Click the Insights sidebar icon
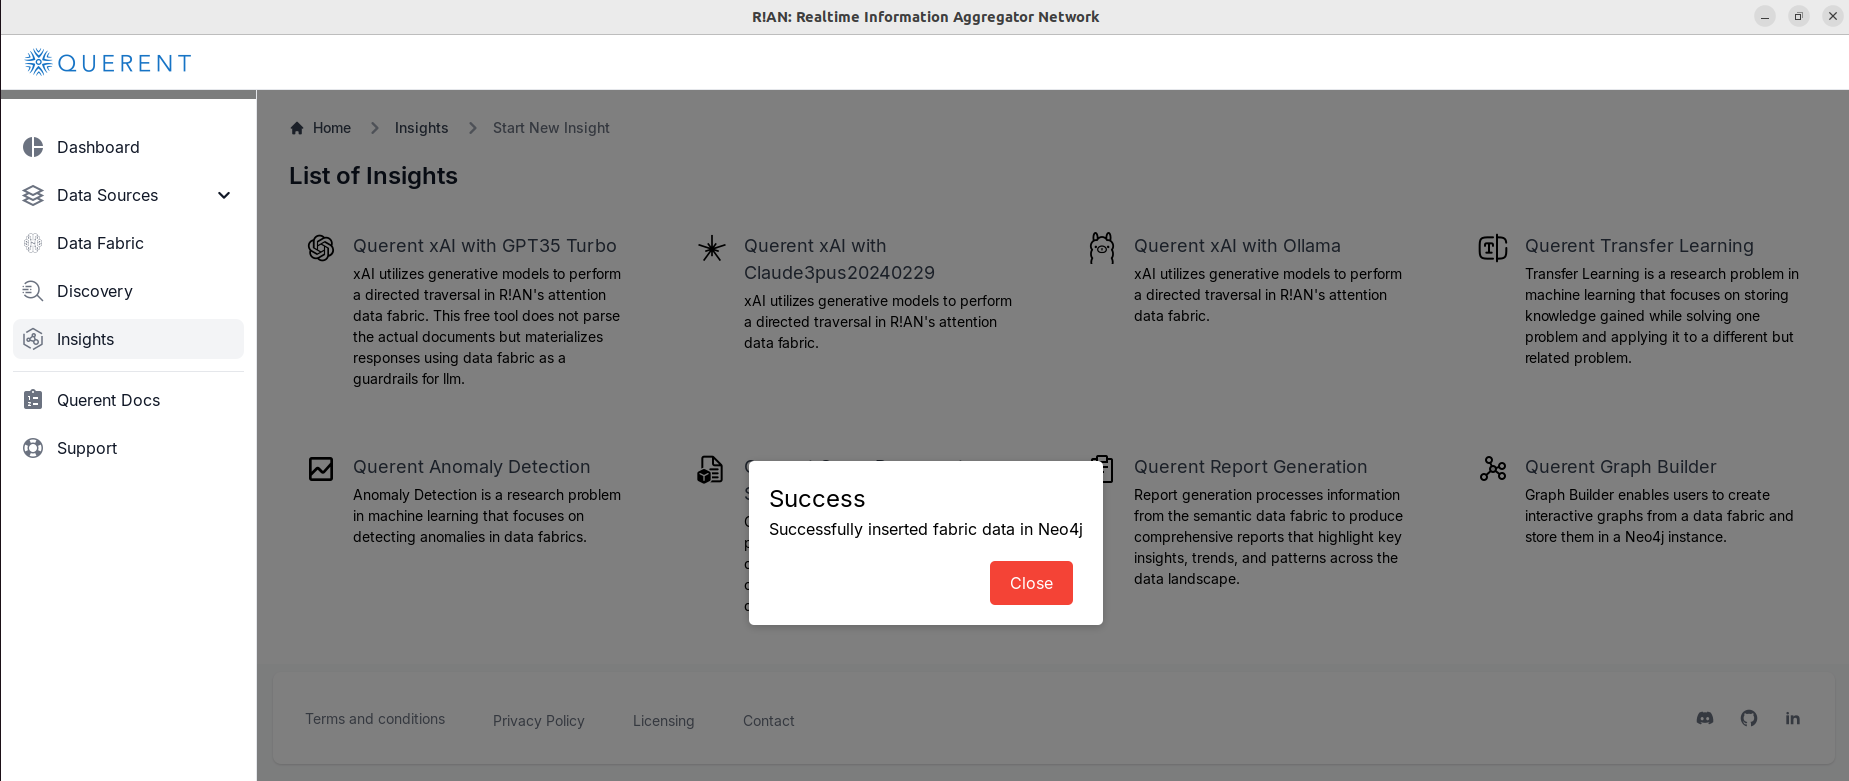Viewport: 1849px width, 781px height. (33, 339)
